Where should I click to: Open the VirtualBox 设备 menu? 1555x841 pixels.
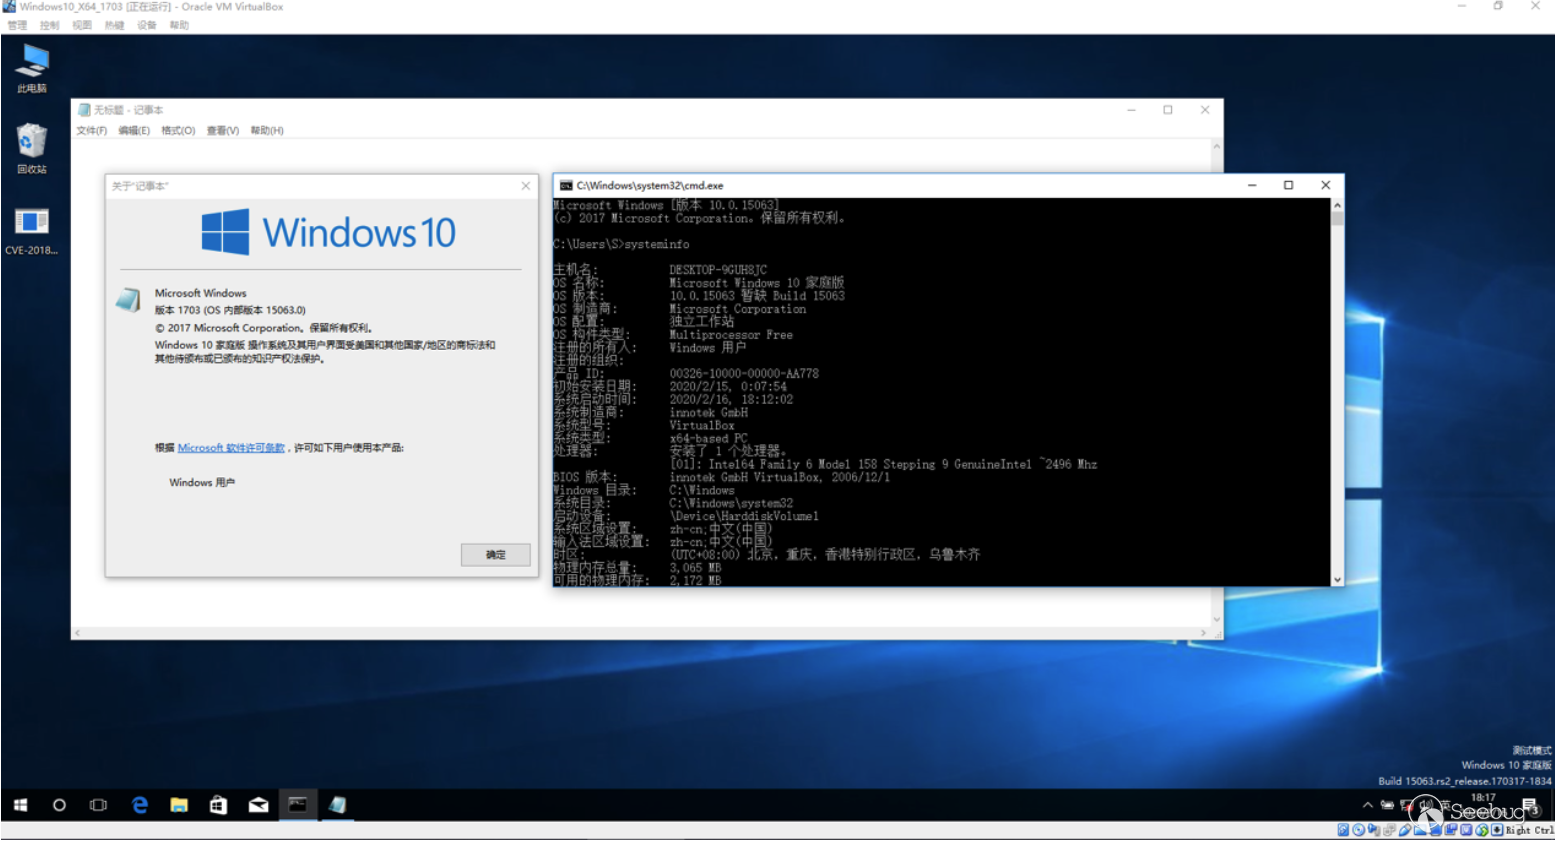point(147,25)
